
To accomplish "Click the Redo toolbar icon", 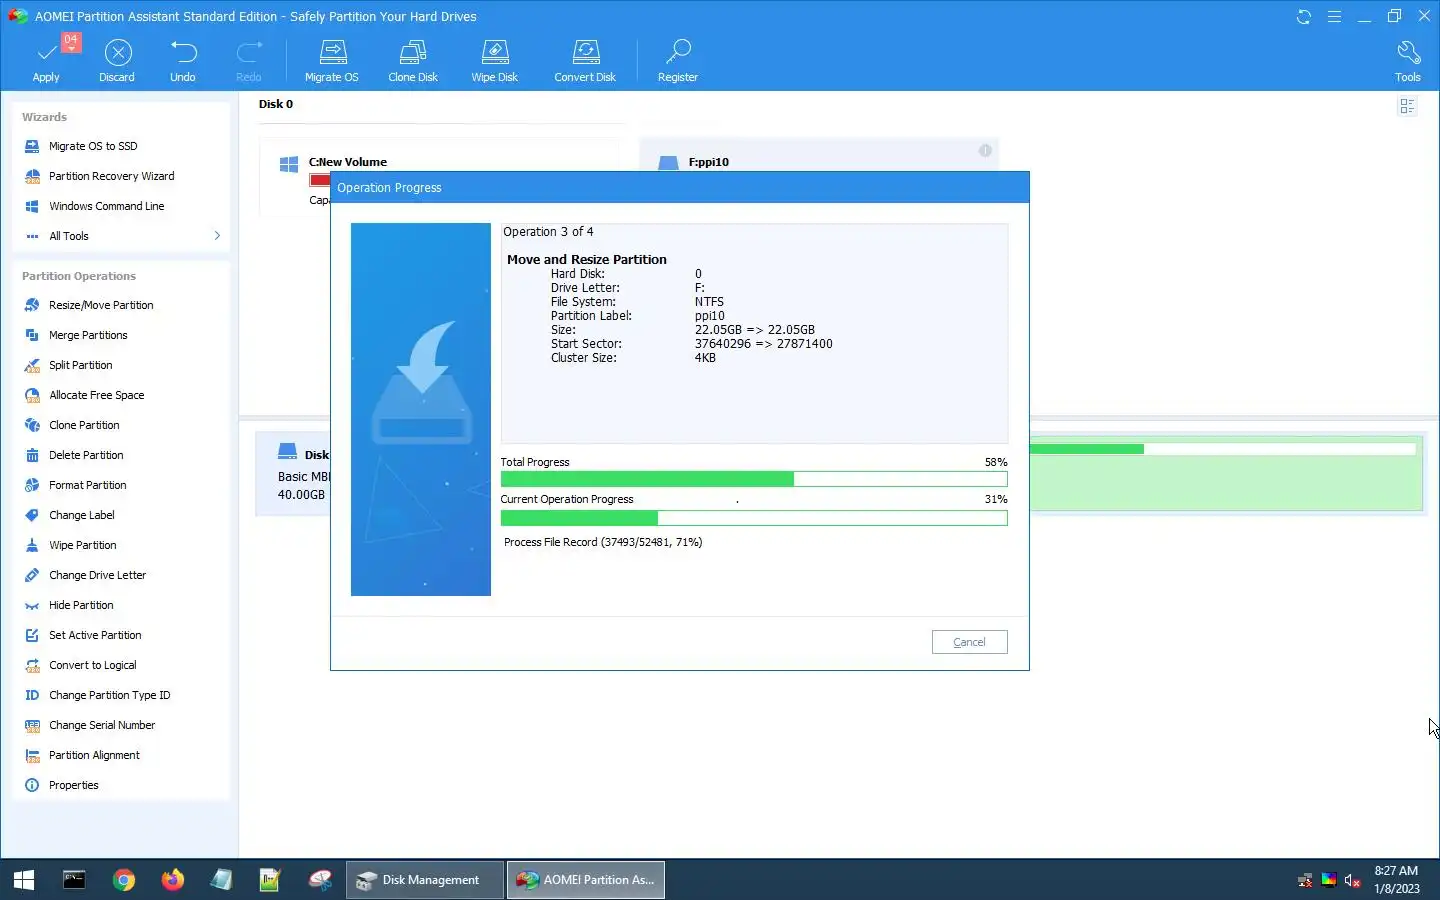I will point(248,60).
